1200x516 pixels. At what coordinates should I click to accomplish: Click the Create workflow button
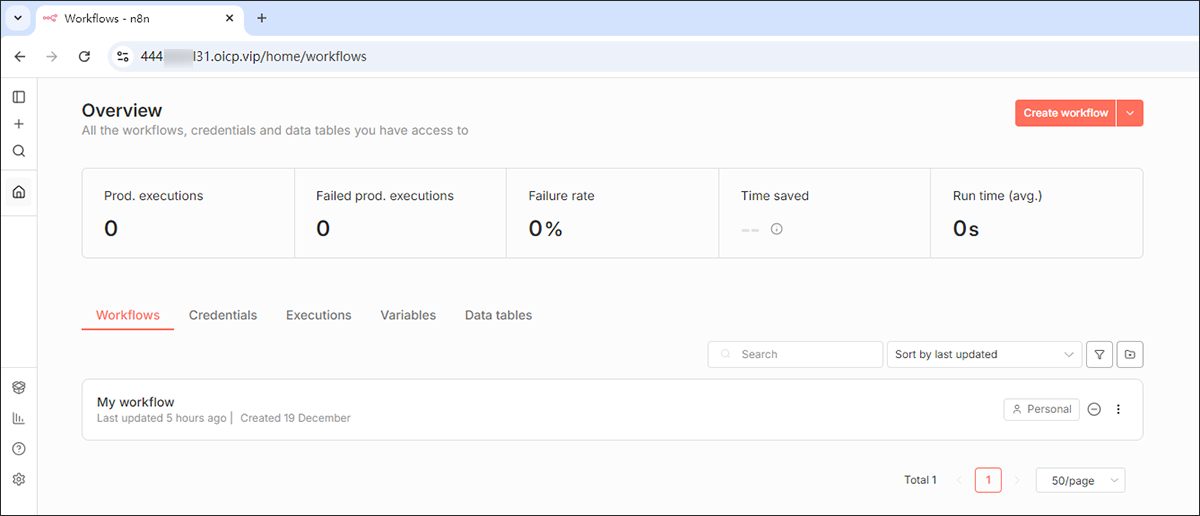click(x=1065, y=113)
